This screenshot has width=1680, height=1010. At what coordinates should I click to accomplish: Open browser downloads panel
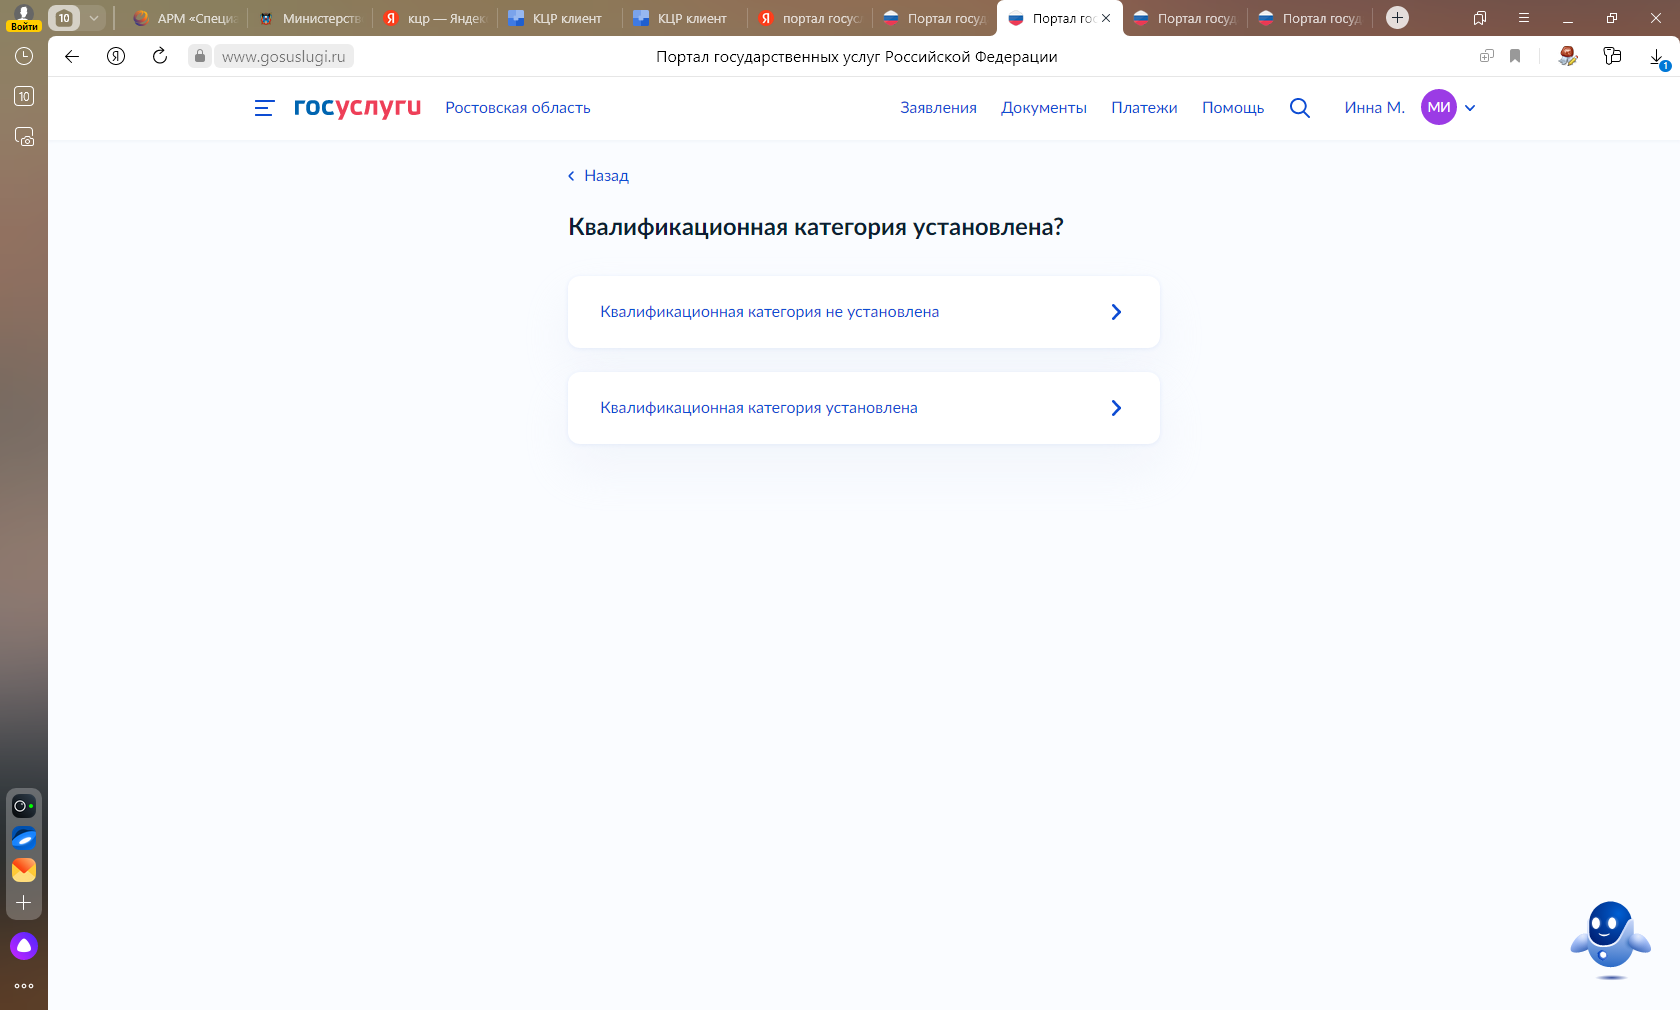point(1657,58)
